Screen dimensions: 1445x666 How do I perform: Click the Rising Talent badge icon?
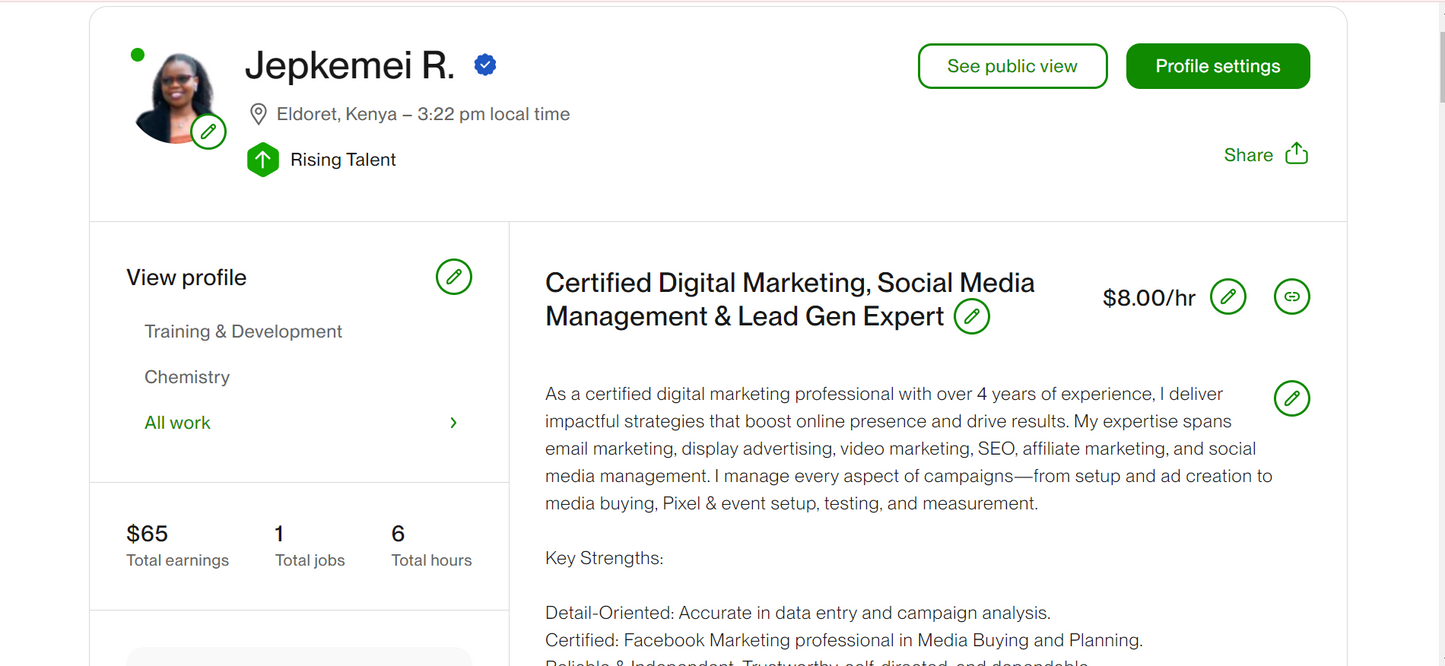tap(262, 160)
